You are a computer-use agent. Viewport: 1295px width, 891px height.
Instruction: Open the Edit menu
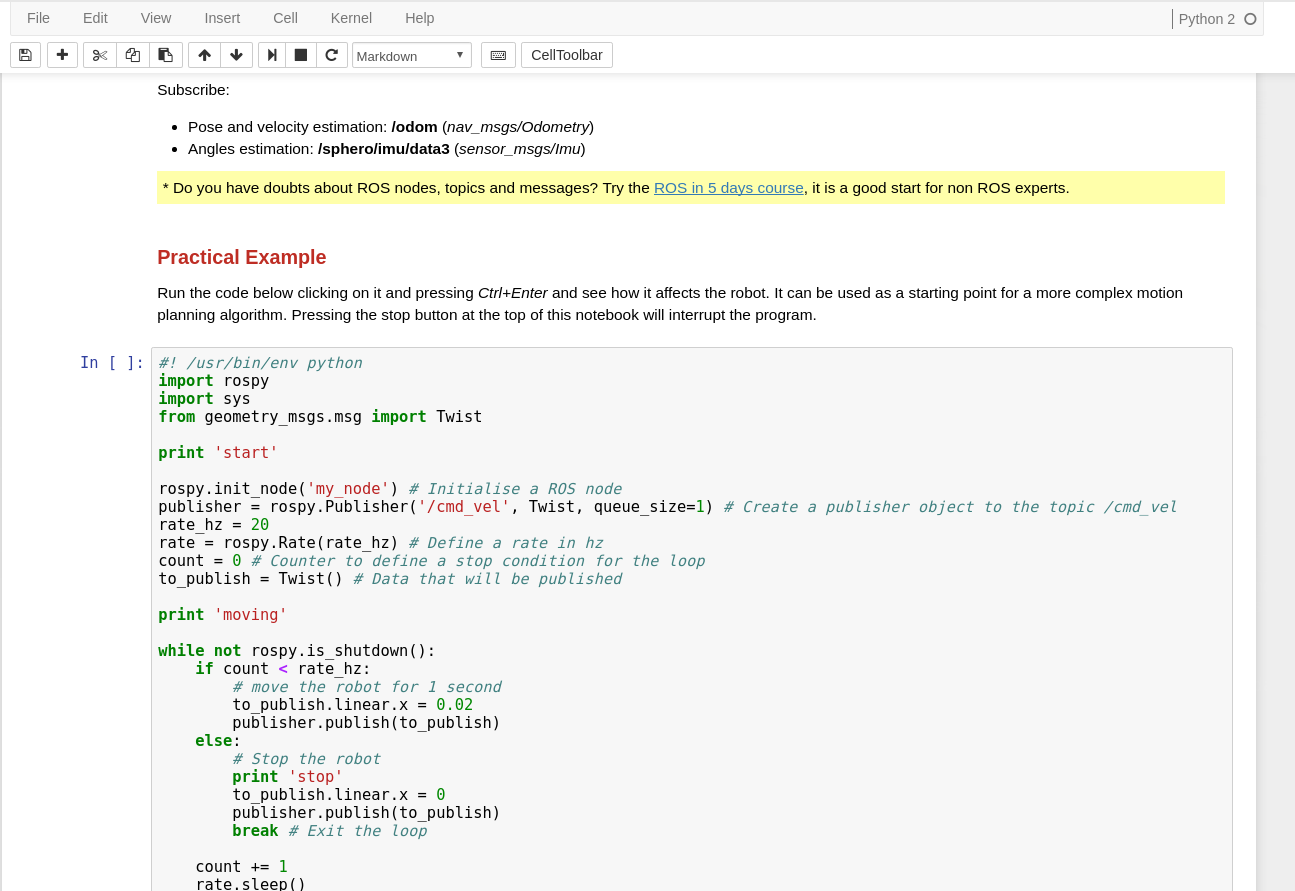[x=95, y=18]
